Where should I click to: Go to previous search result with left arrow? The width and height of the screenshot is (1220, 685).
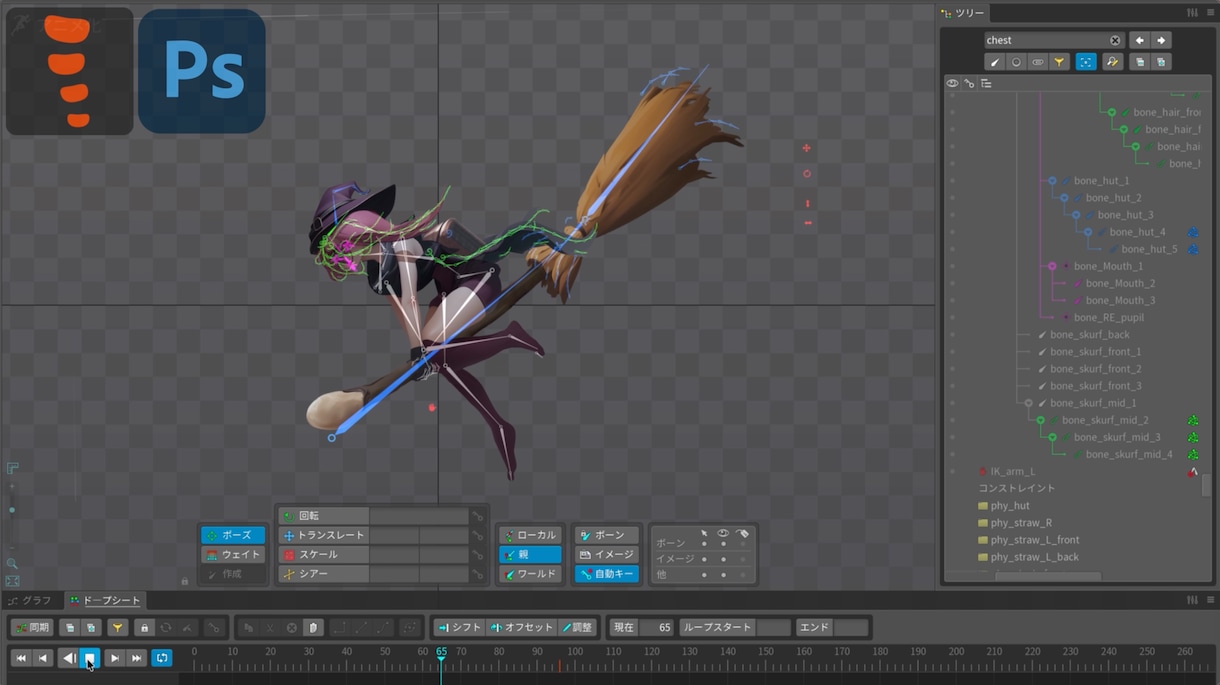(1139, 40)
